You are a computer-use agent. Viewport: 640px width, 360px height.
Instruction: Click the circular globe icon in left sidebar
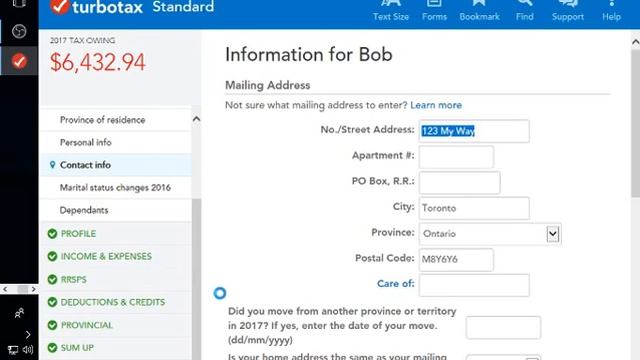click(x=19, y=31)
